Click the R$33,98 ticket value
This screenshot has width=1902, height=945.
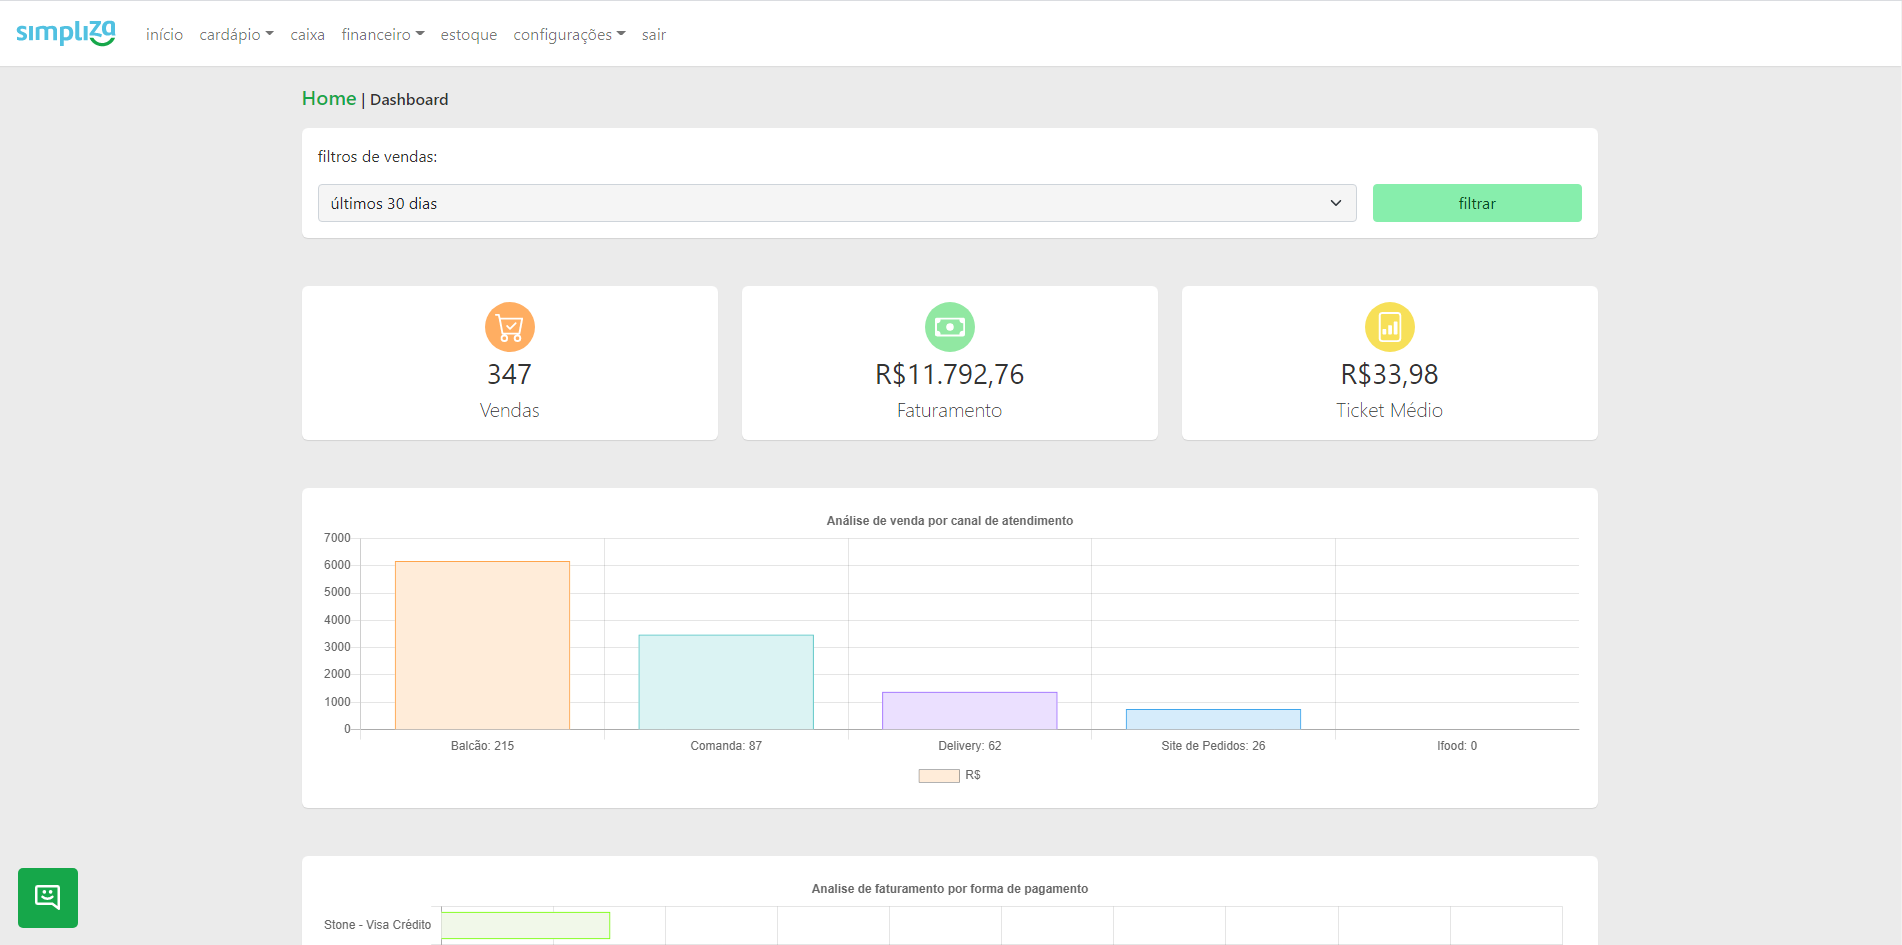coord(1390,374)
